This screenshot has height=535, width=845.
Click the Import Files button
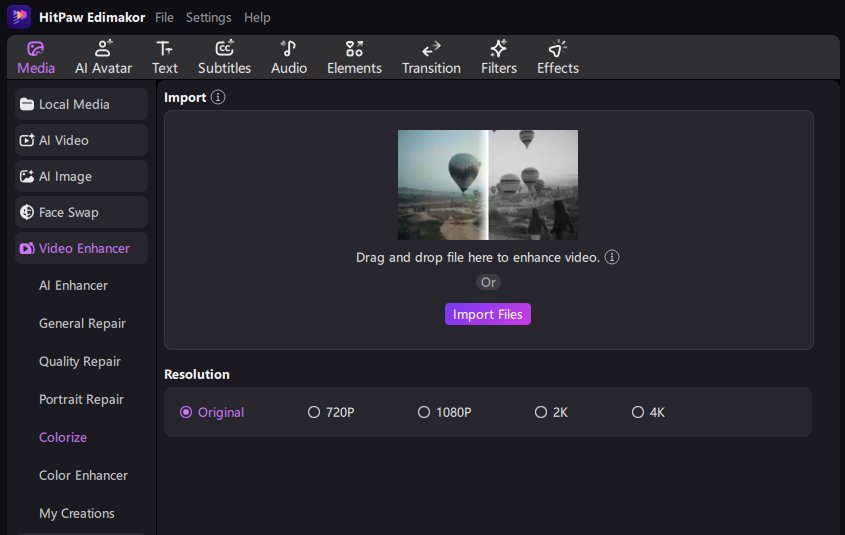(488, 314)
